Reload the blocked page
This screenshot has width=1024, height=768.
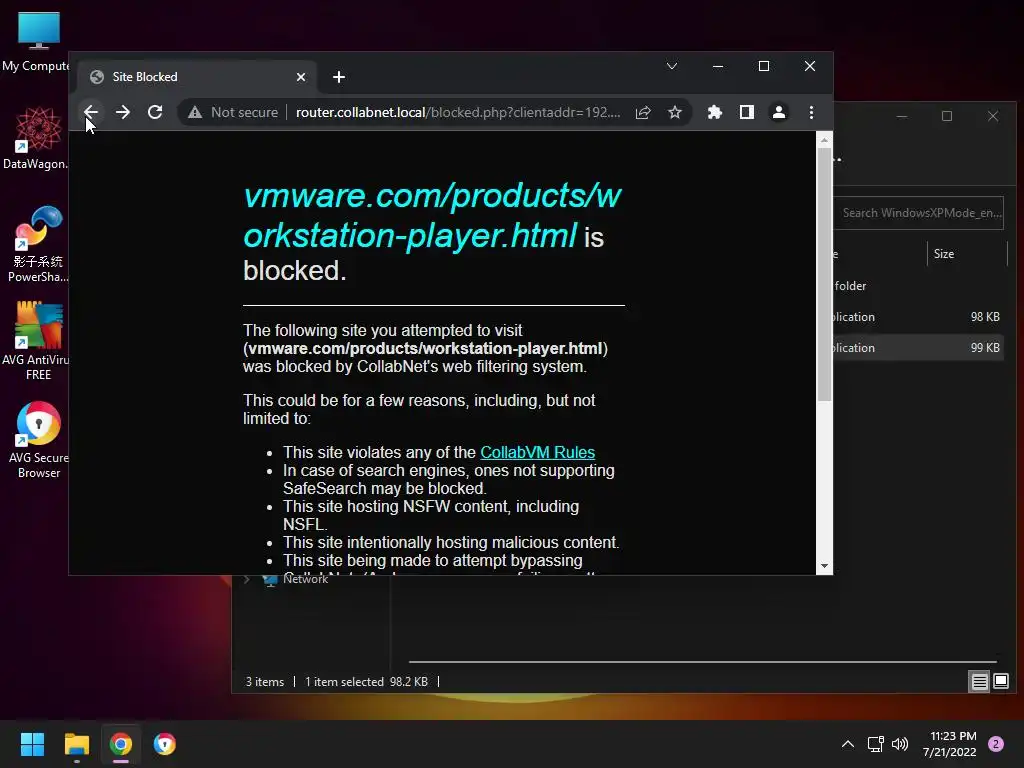pyautogui.click(x=155, y=112)
